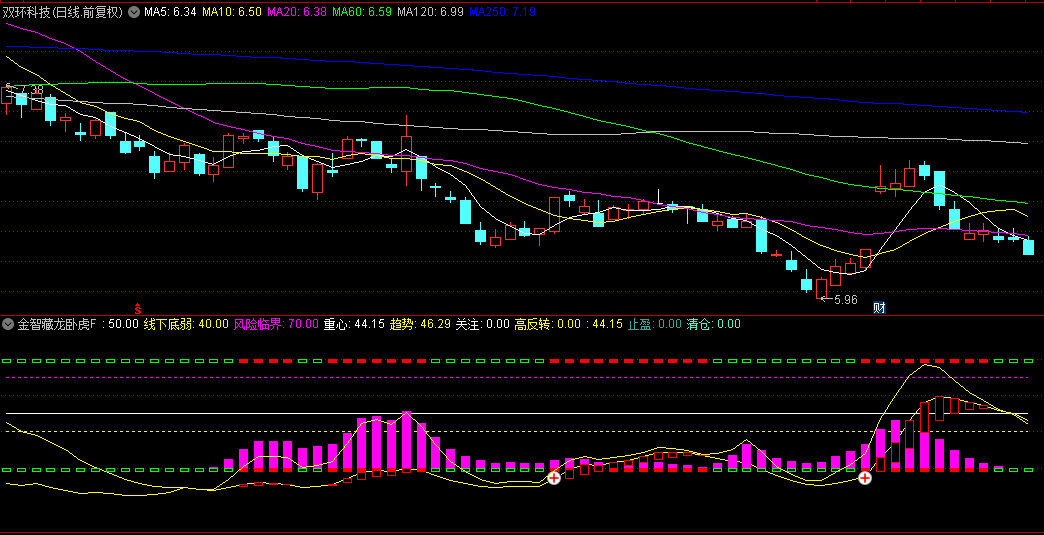Image resolution: width=1044 pixels, height=535 pixels.
Task: Click the 5.96 low price label
Action: point(845,299)
